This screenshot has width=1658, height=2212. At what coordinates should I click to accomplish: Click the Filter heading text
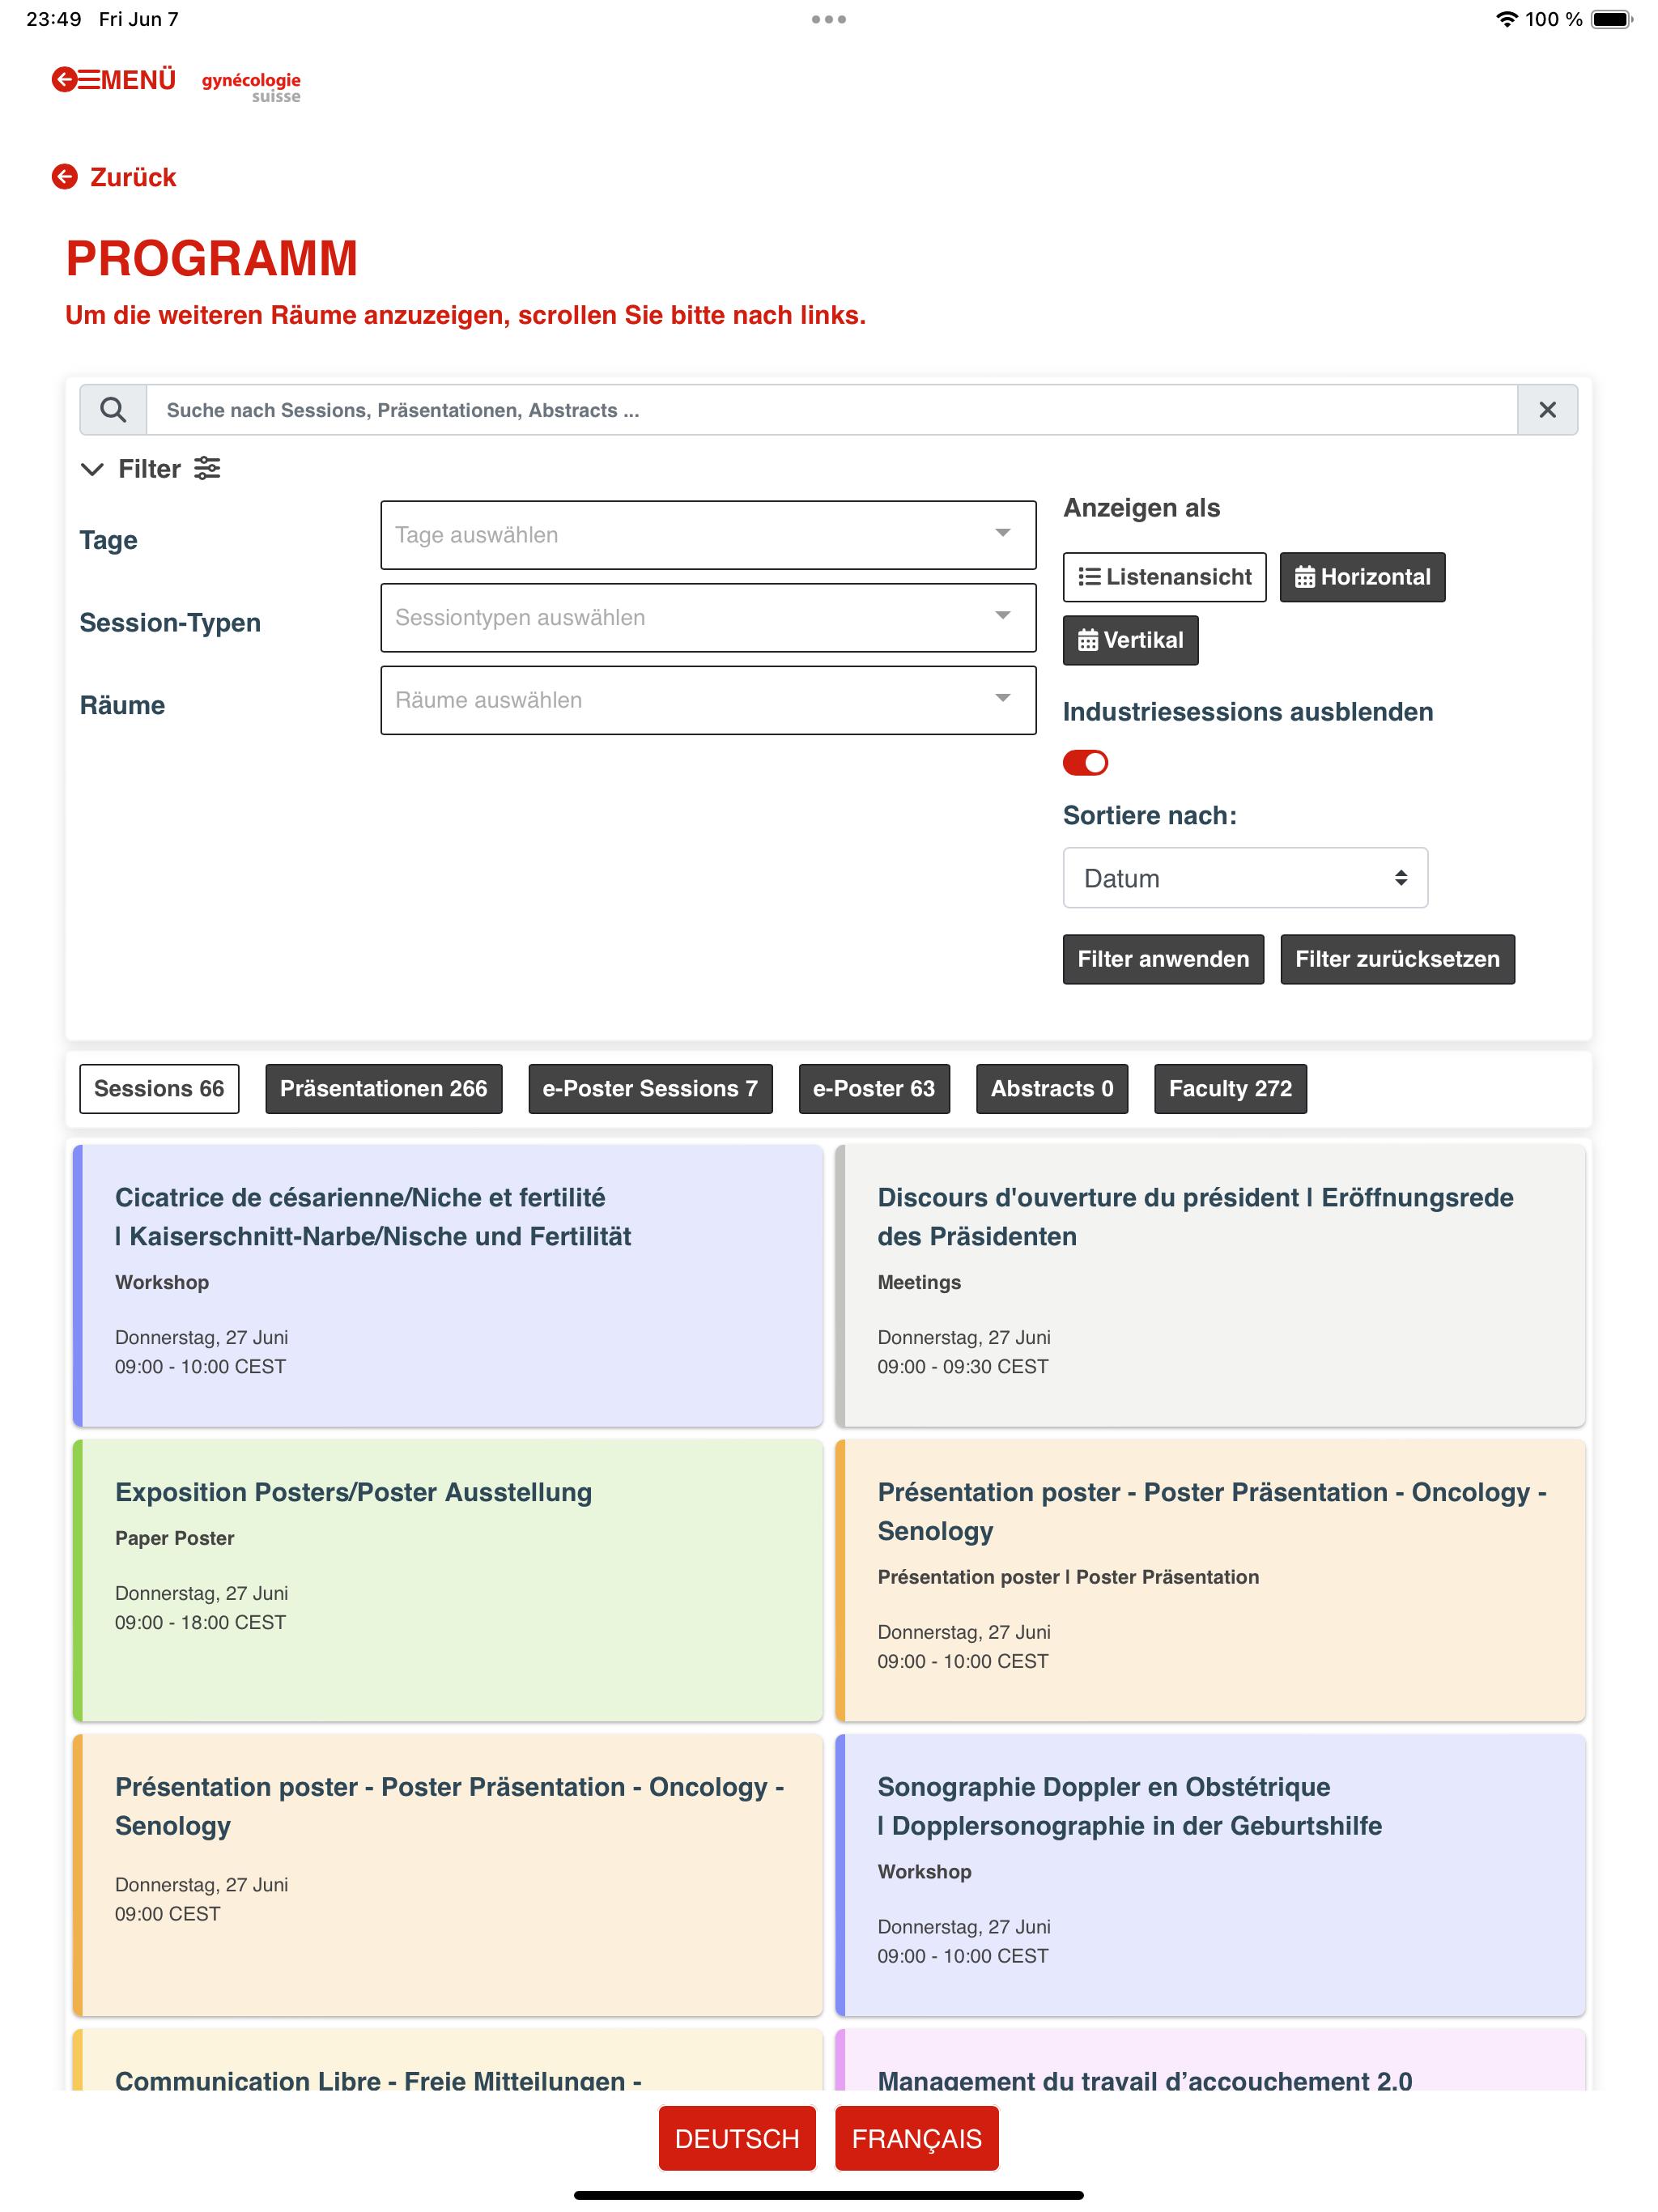150,469
